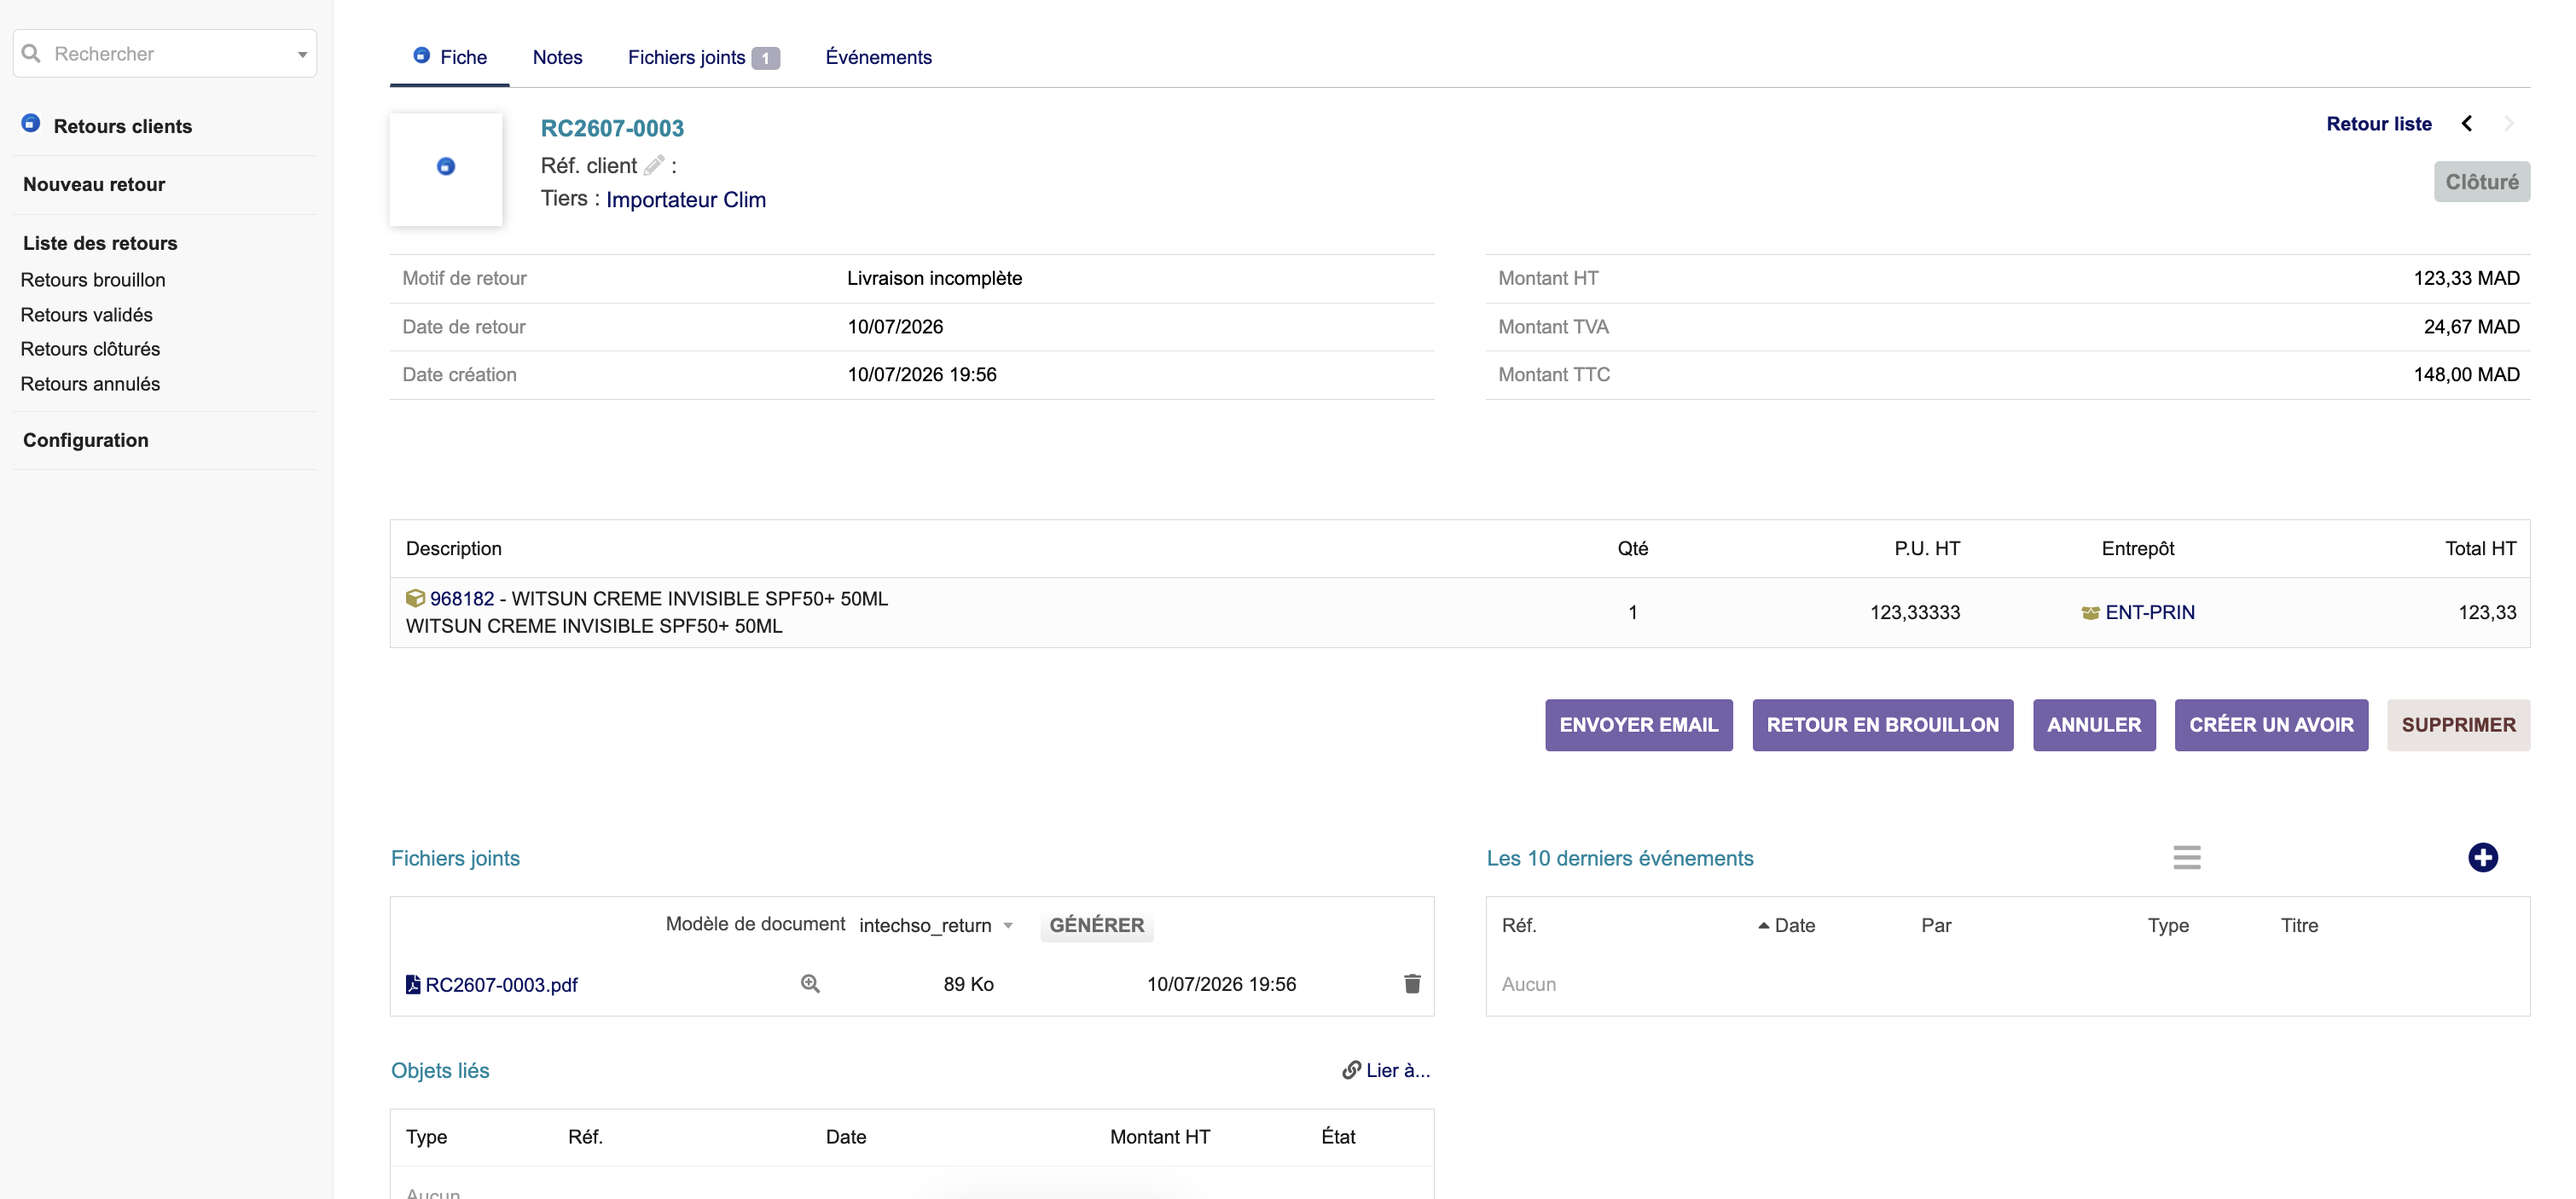The height and width of the screenshot is (1199, 2576).
Task: Click the return thumbnail image
Action: coord(446,168)
